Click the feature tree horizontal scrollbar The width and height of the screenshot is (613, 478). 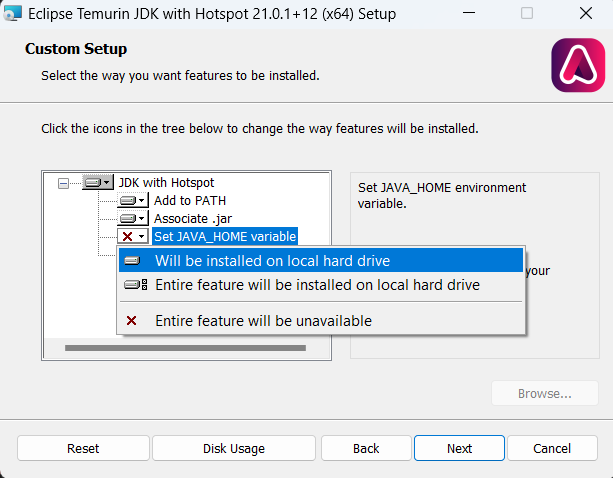[x=185, y=348]
